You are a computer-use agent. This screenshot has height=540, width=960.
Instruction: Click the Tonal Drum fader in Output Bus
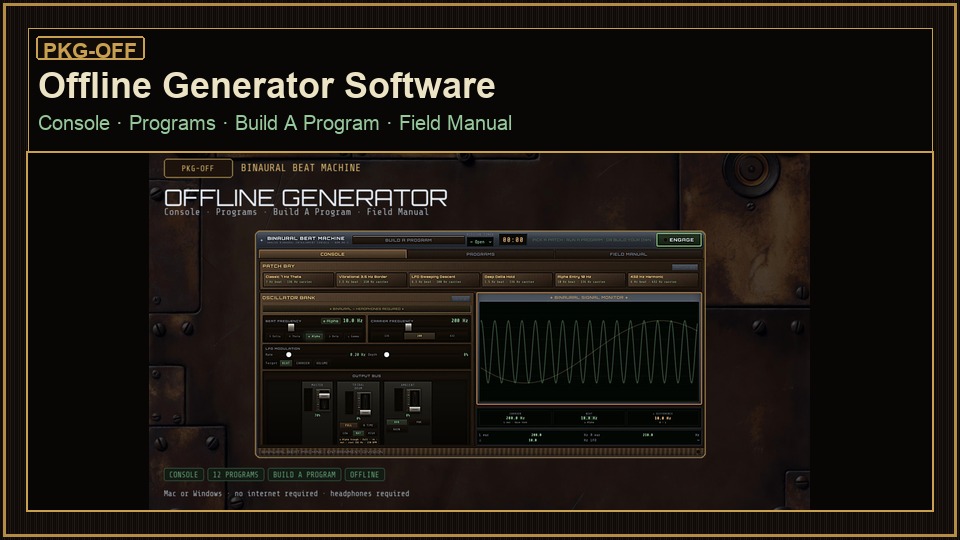(x=365, y=412)
